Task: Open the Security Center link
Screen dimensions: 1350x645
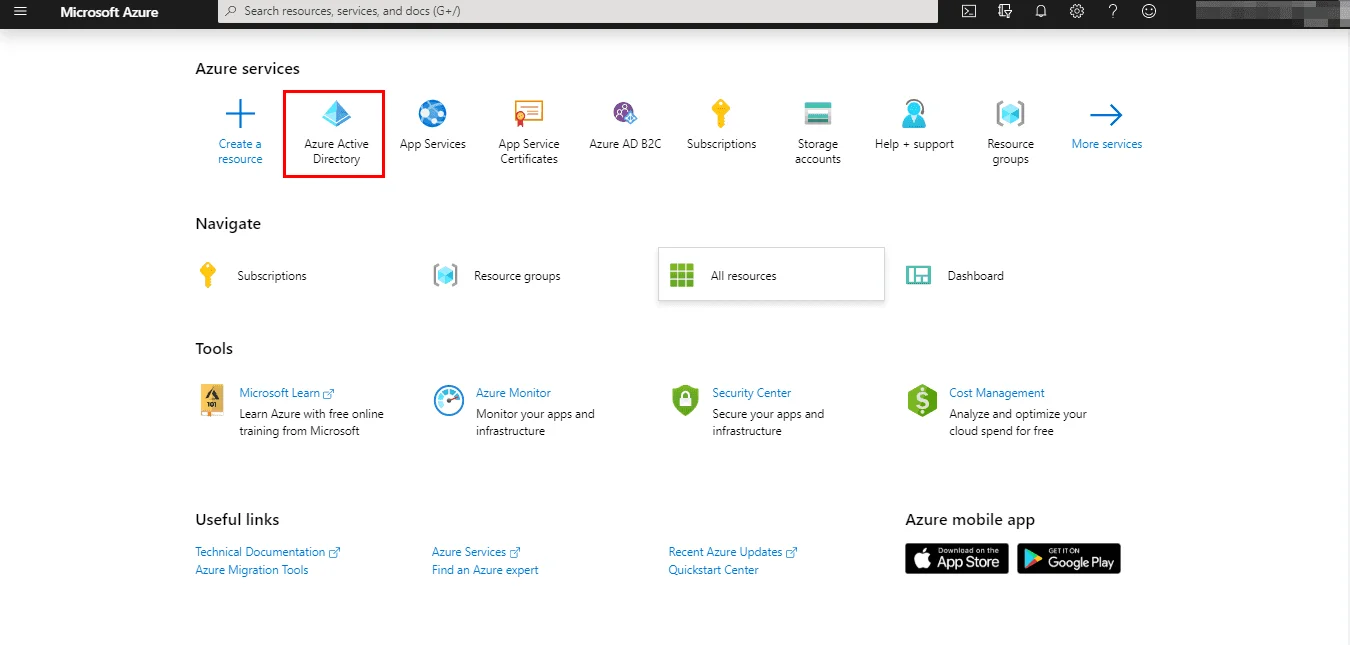Action: (751, 393)
